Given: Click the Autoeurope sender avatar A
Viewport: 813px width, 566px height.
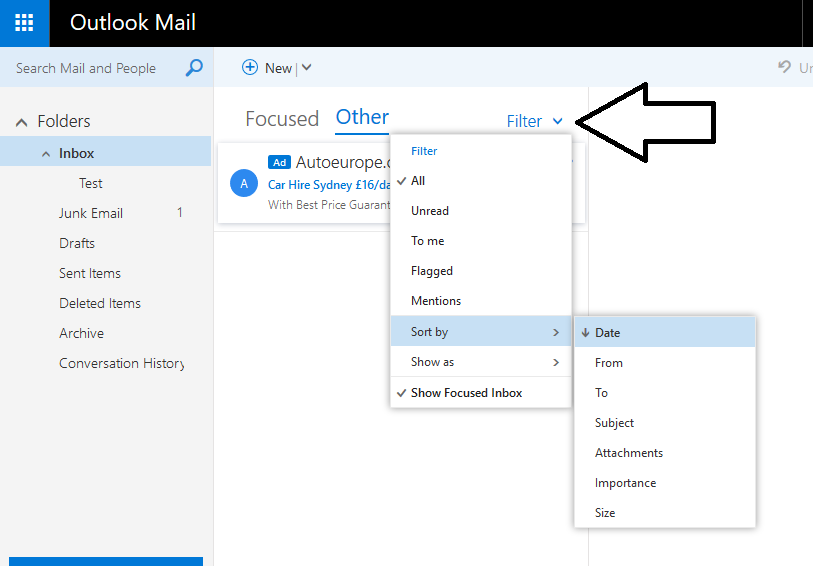Looking at the screenshot, I should pyautogui.click(x=244, y=183).
